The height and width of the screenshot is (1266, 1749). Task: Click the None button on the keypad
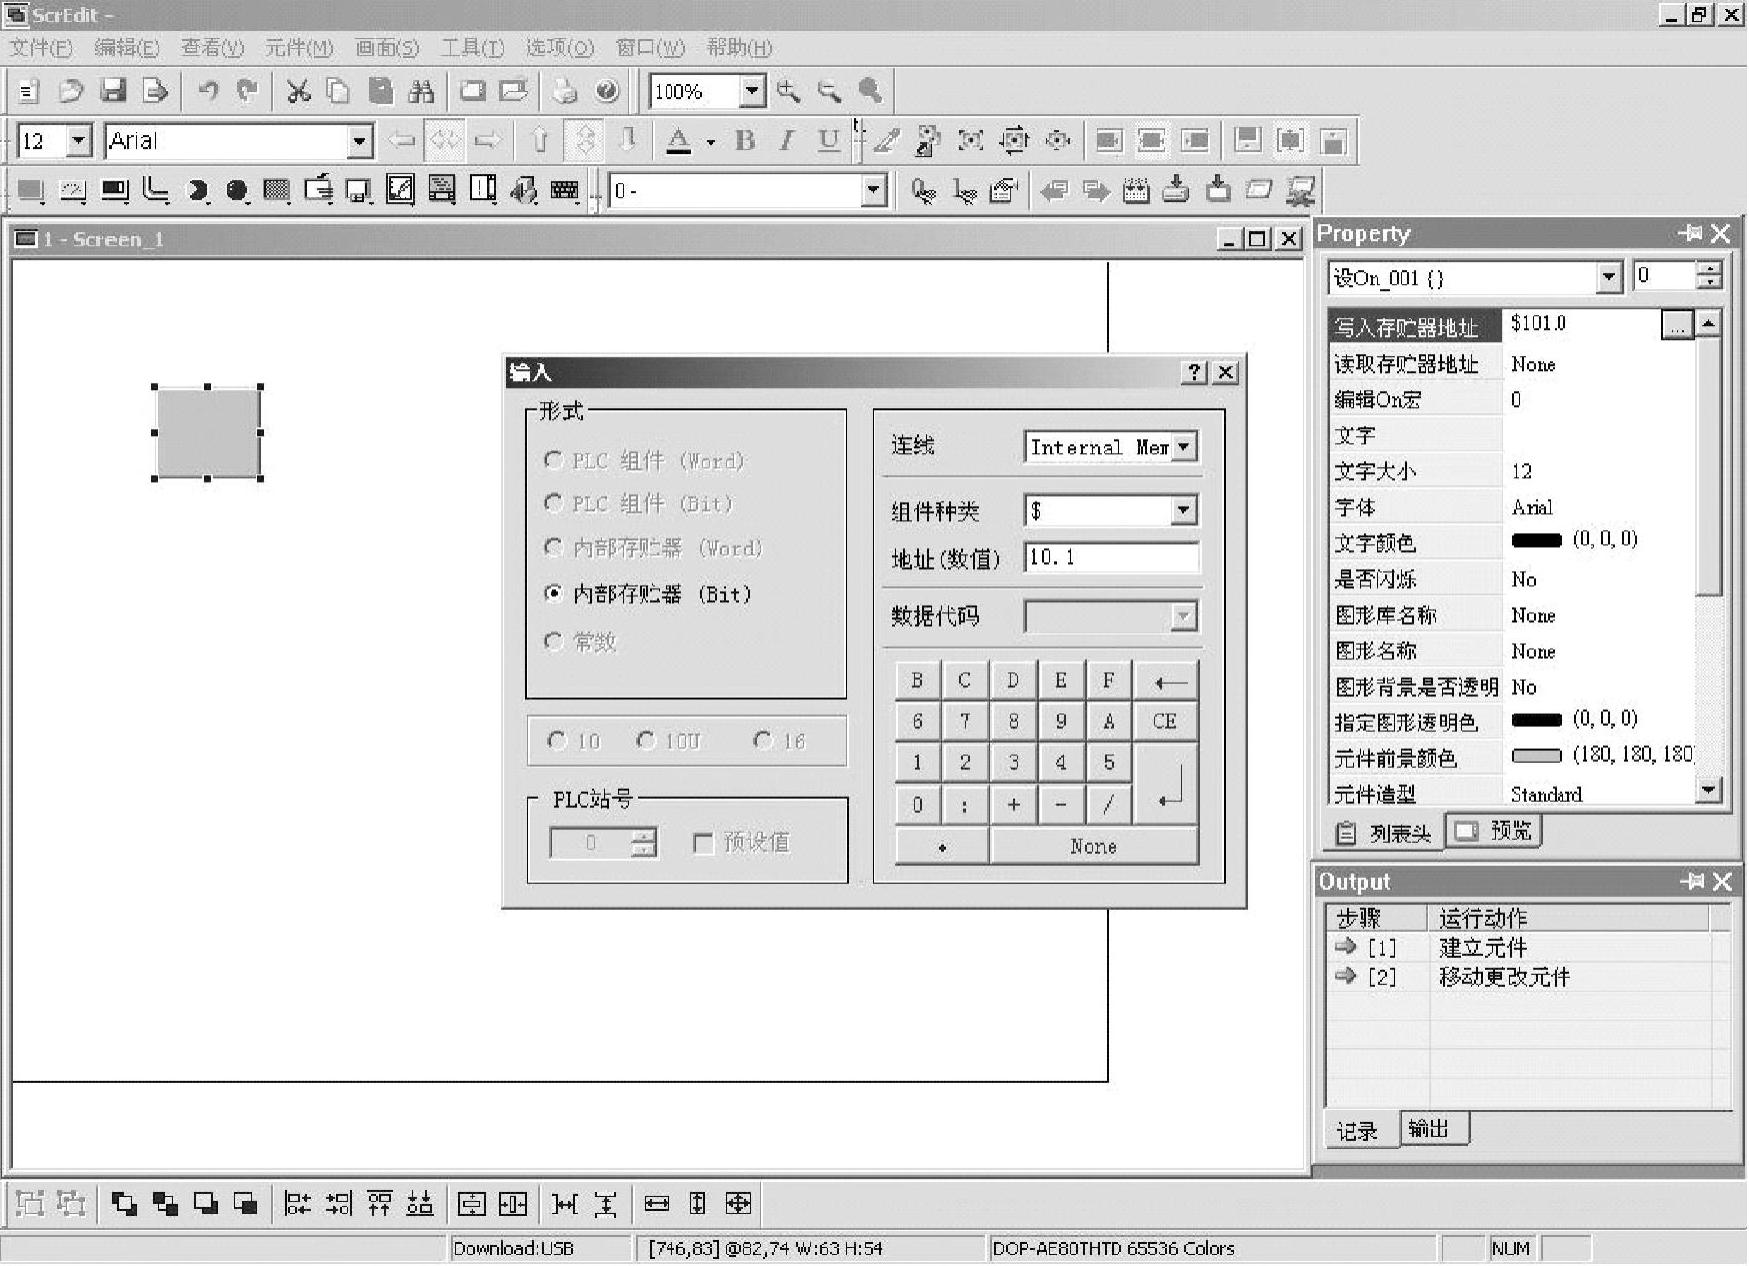coord(1093,847)
